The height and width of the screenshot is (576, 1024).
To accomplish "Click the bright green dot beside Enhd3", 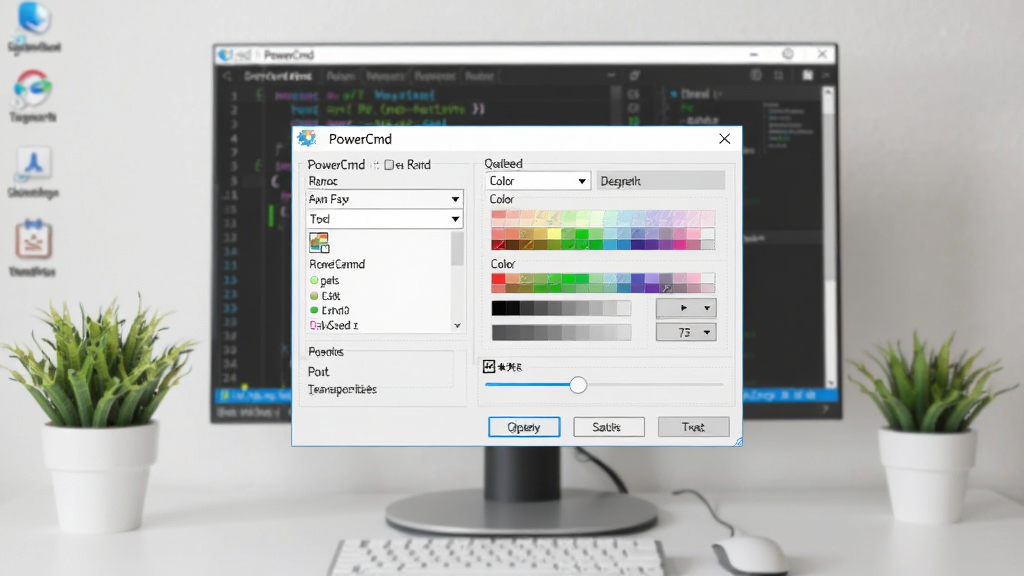I will (314, 310).
